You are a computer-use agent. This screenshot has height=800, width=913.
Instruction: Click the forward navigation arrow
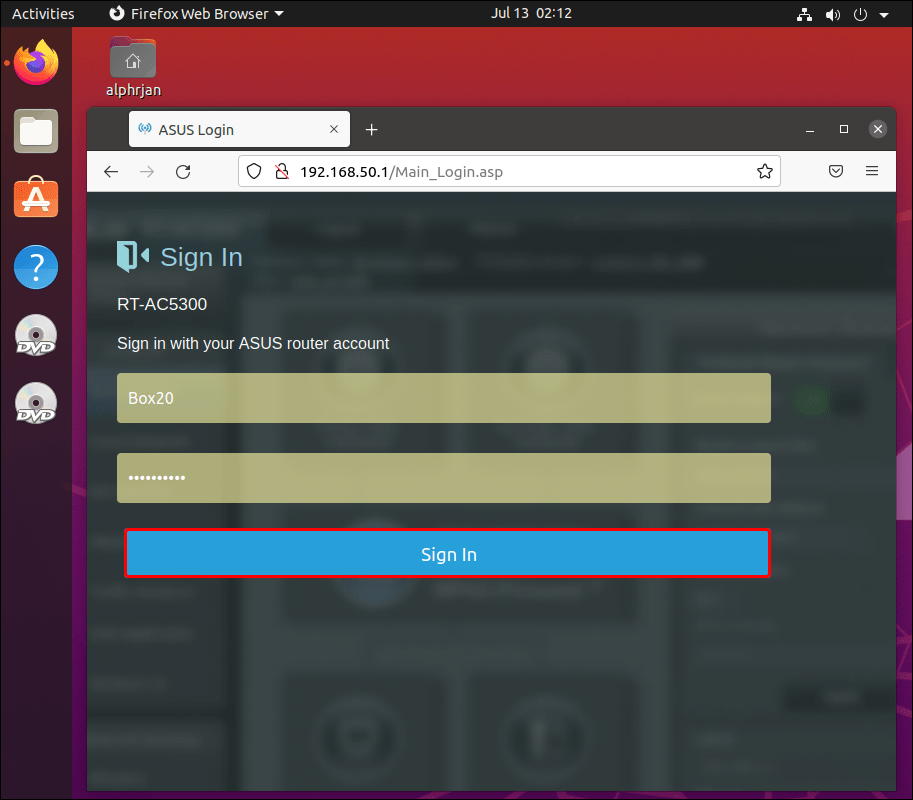click(147, 171)
